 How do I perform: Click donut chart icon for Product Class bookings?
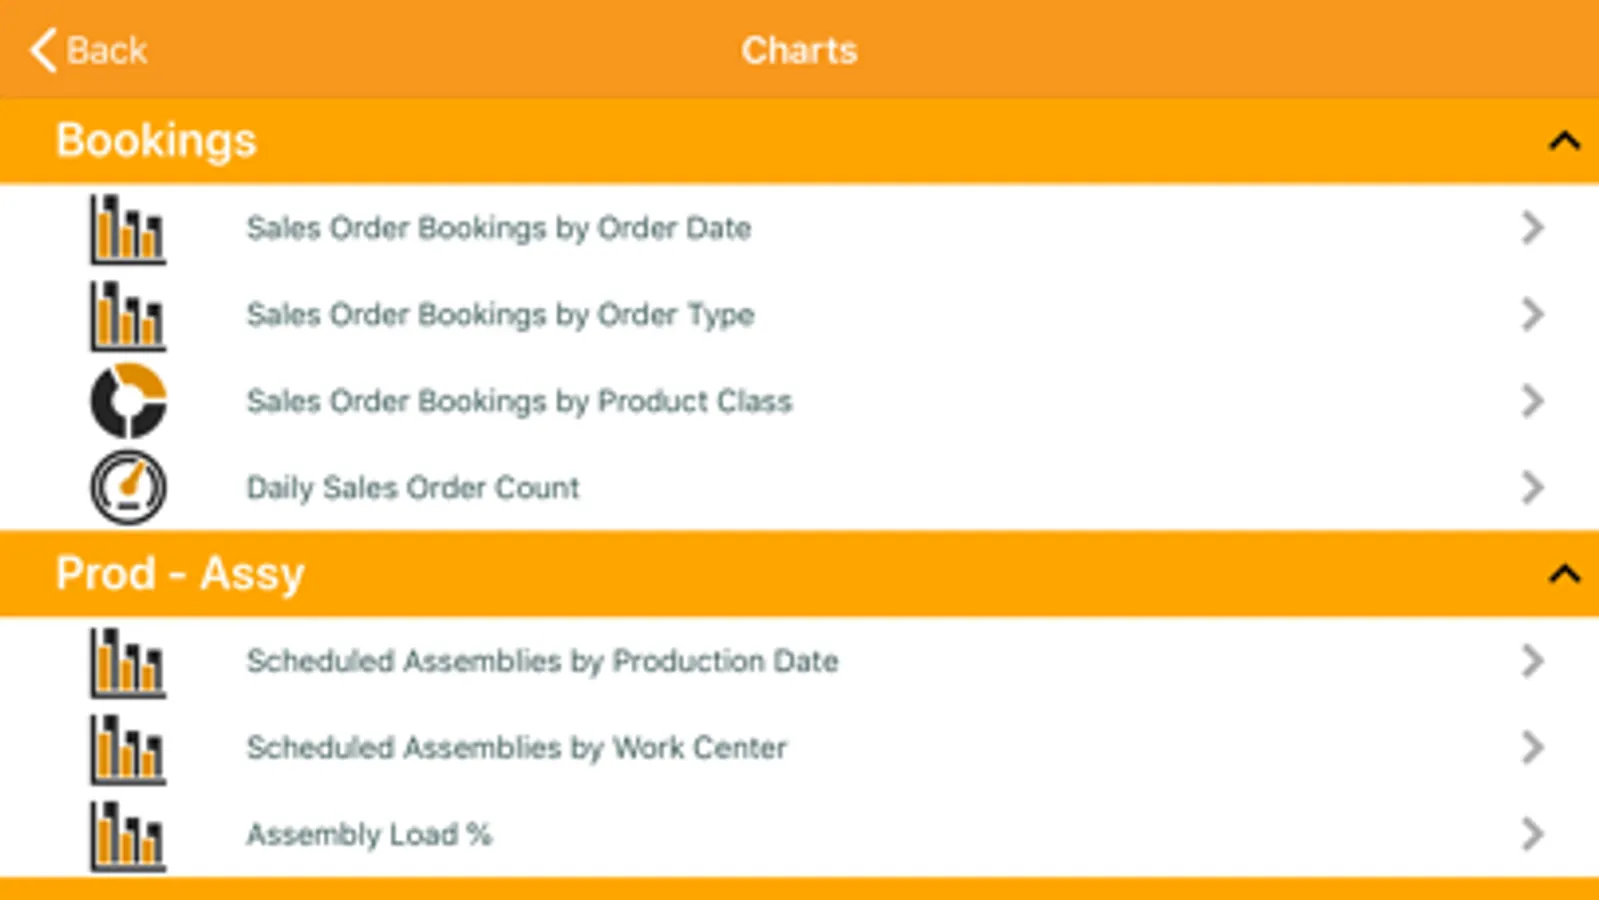click(128, 401)
